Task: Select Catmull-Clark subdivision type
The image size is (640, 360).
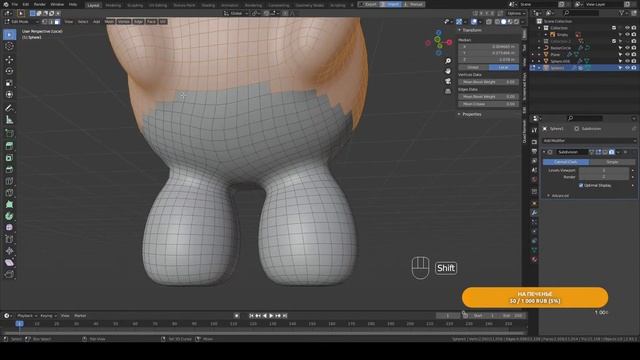Action: 566,162
